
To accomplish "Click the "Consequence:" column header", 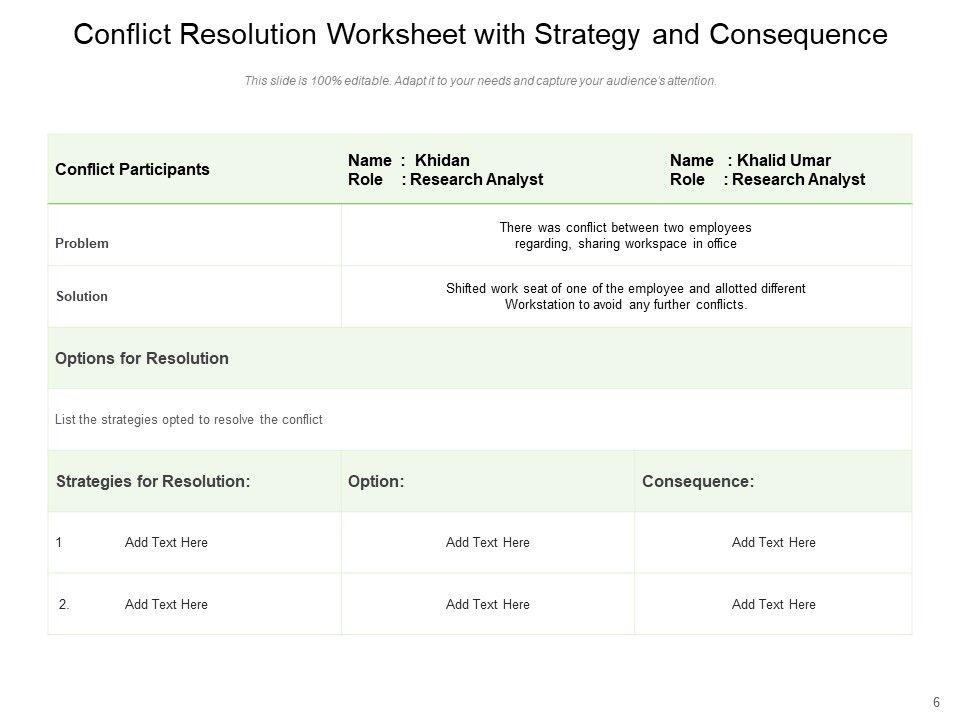I will [x=698, y=481].
